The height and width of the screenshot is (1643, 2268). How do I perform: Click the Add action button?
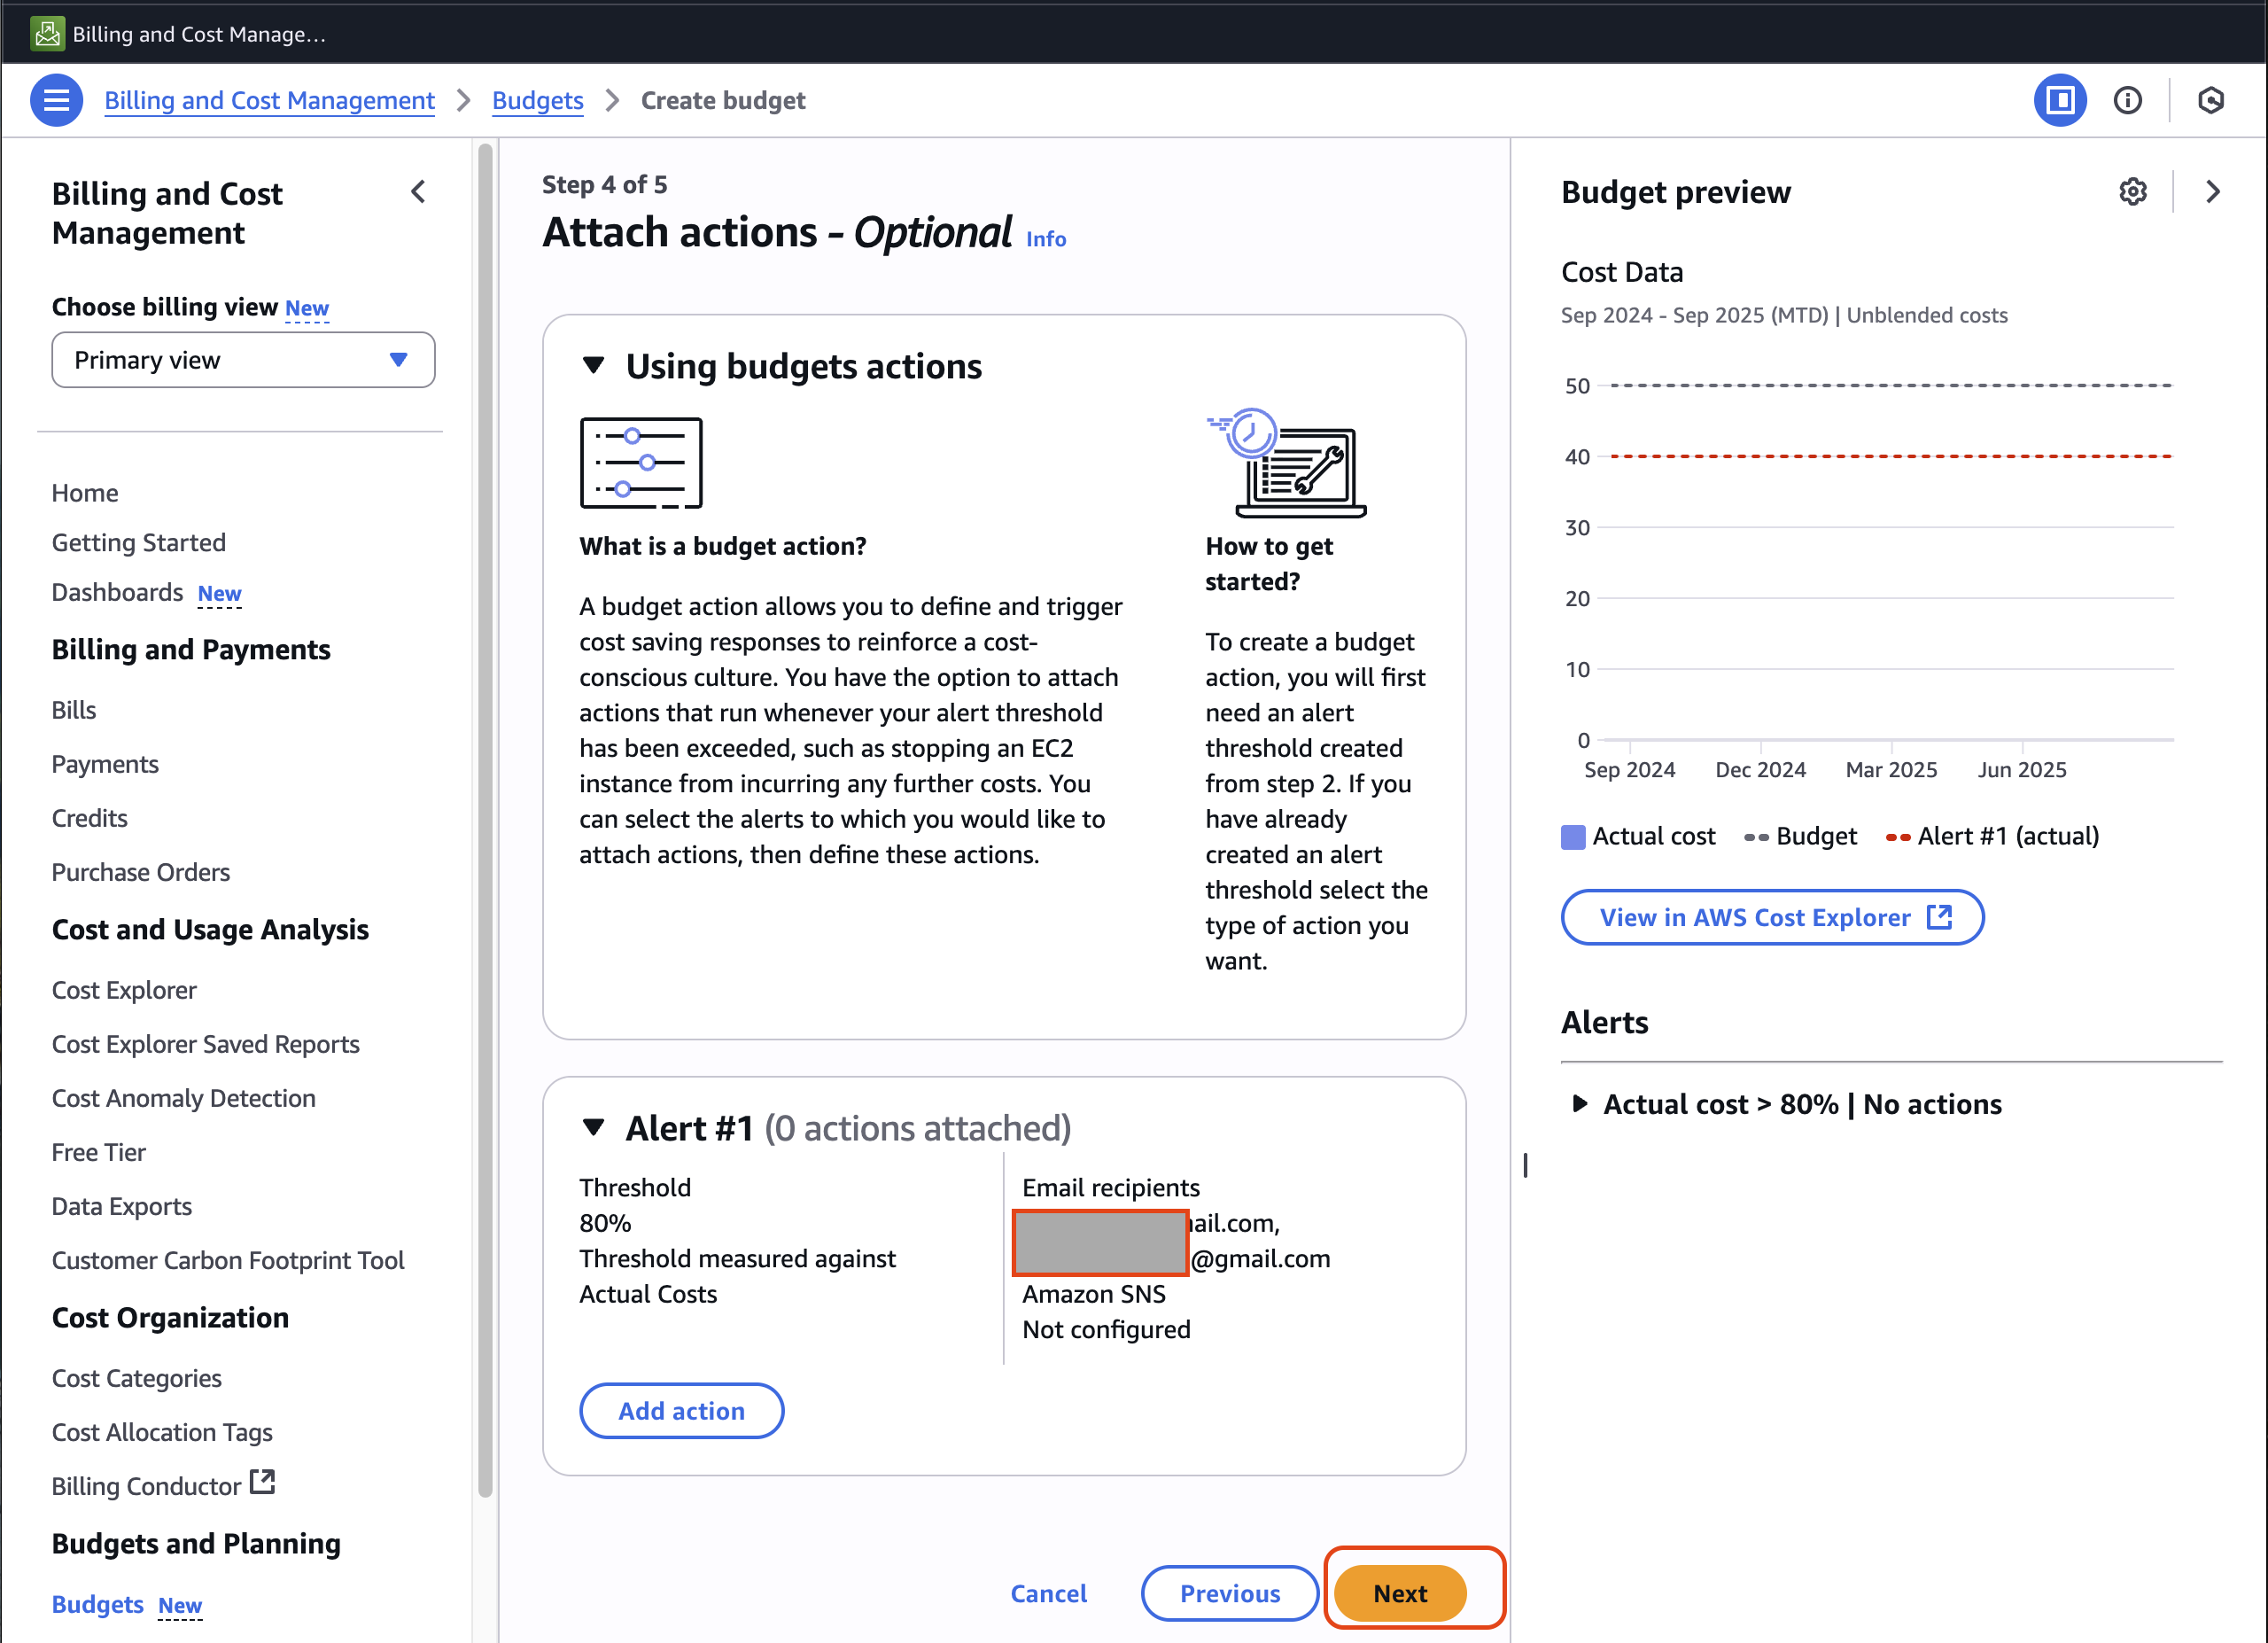pos(681,1410)
